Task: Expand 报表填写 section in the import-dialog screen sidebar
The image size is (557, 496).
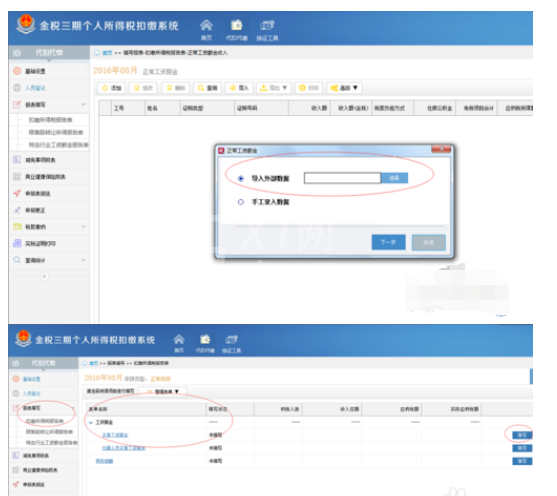Action: point(84,104)
